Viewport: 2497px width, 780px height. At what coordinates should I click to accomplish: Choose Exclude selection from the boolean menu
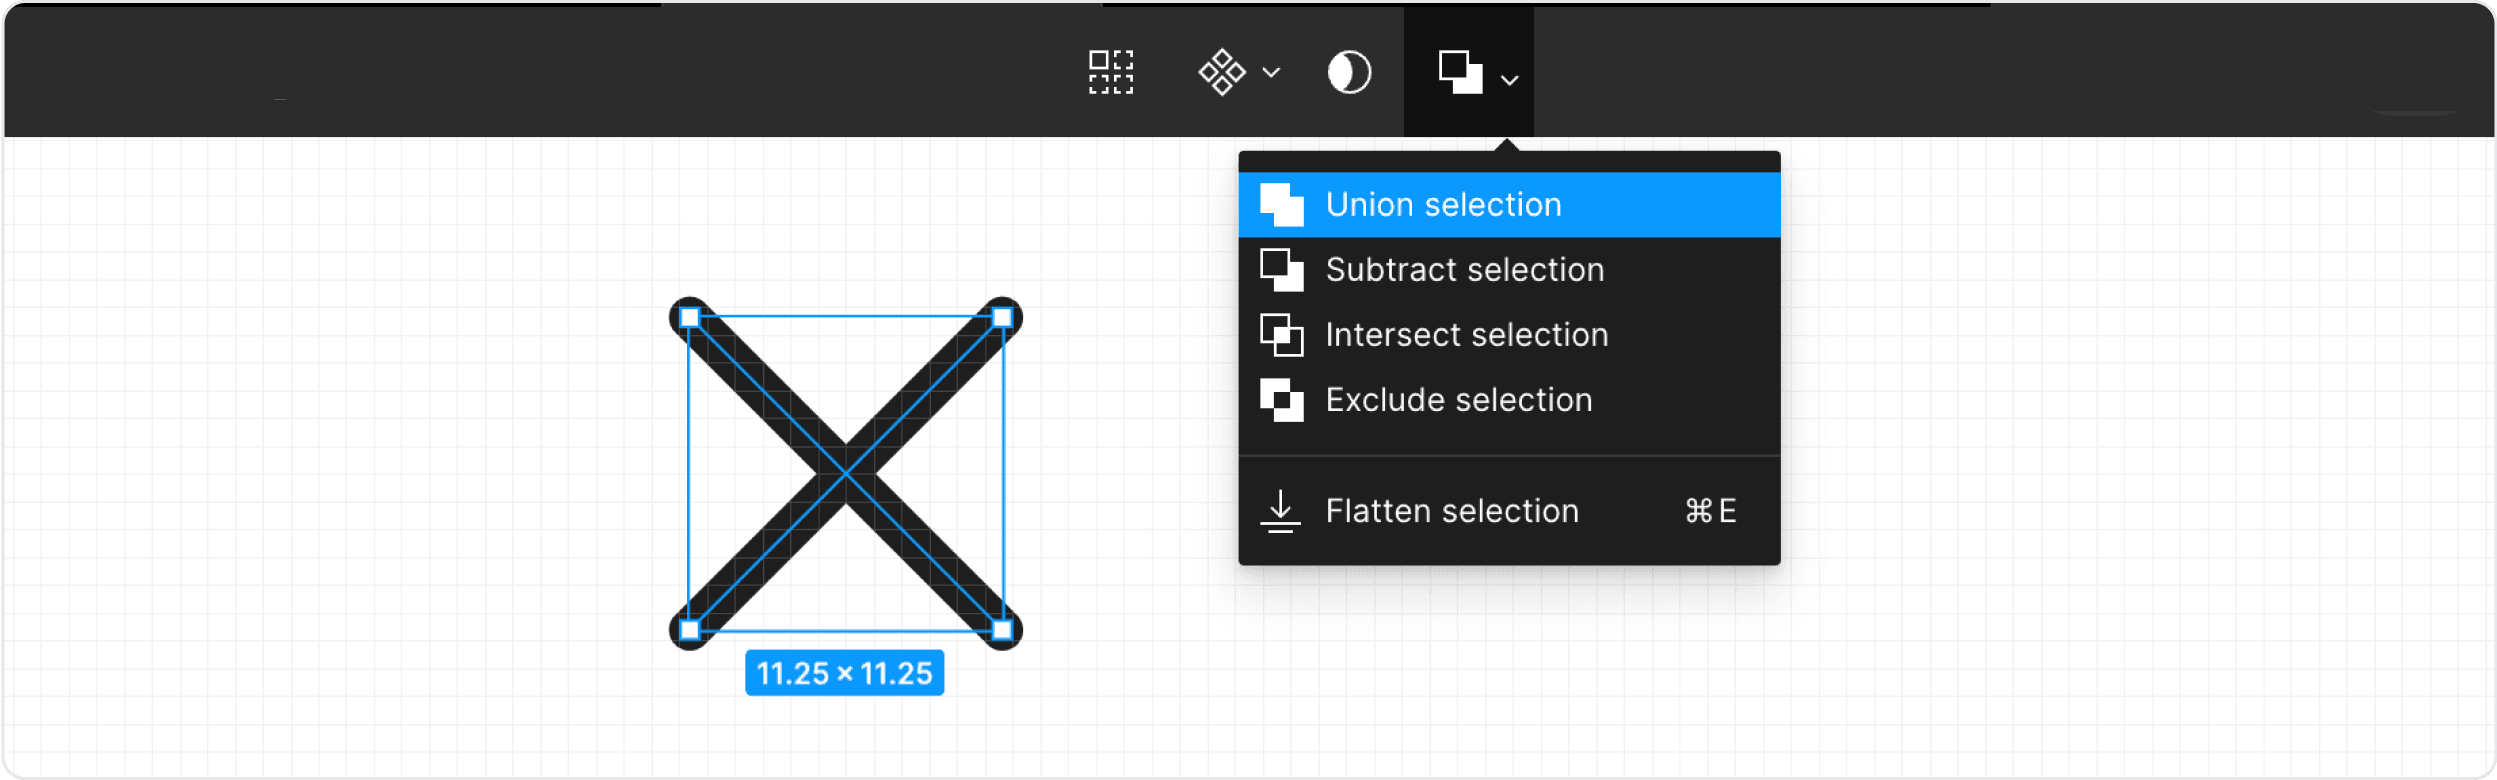coord(1458,400)
